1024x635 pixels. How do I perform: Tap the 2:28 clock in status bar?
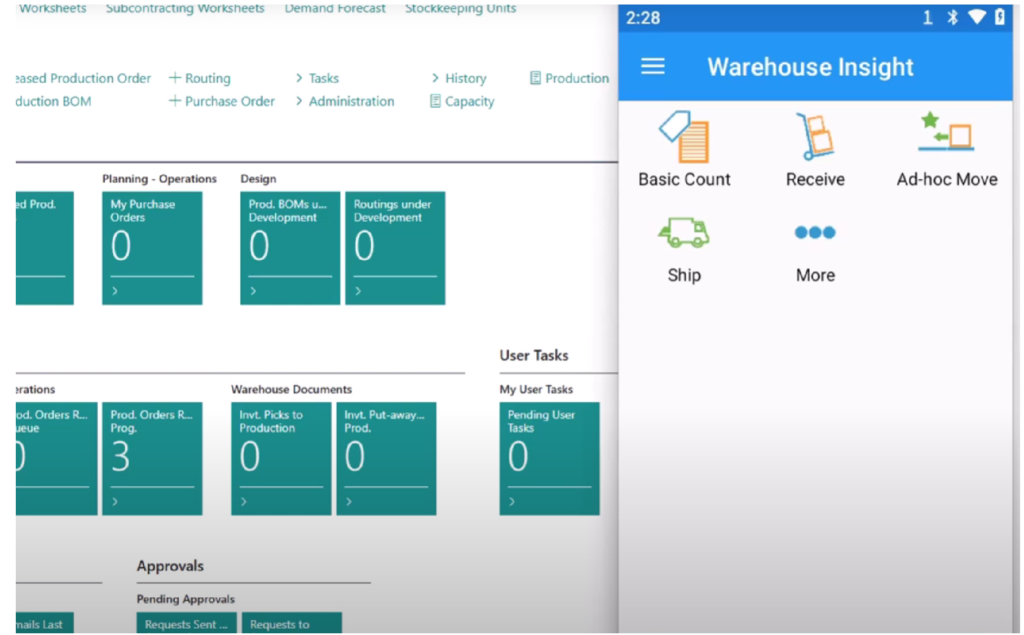tap(643, 18)
